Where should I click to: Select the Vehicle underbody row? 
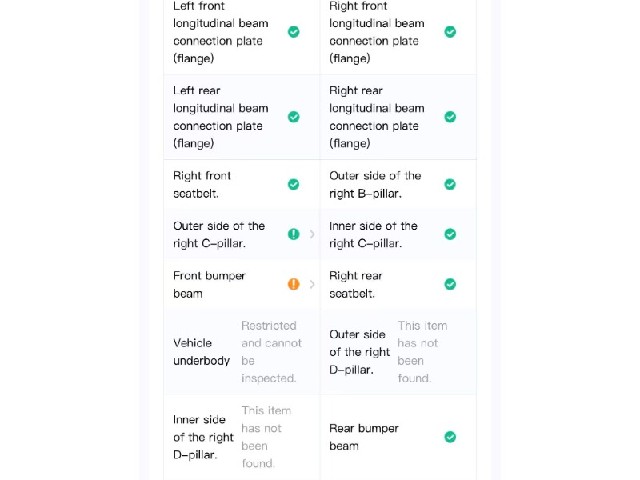242,352
